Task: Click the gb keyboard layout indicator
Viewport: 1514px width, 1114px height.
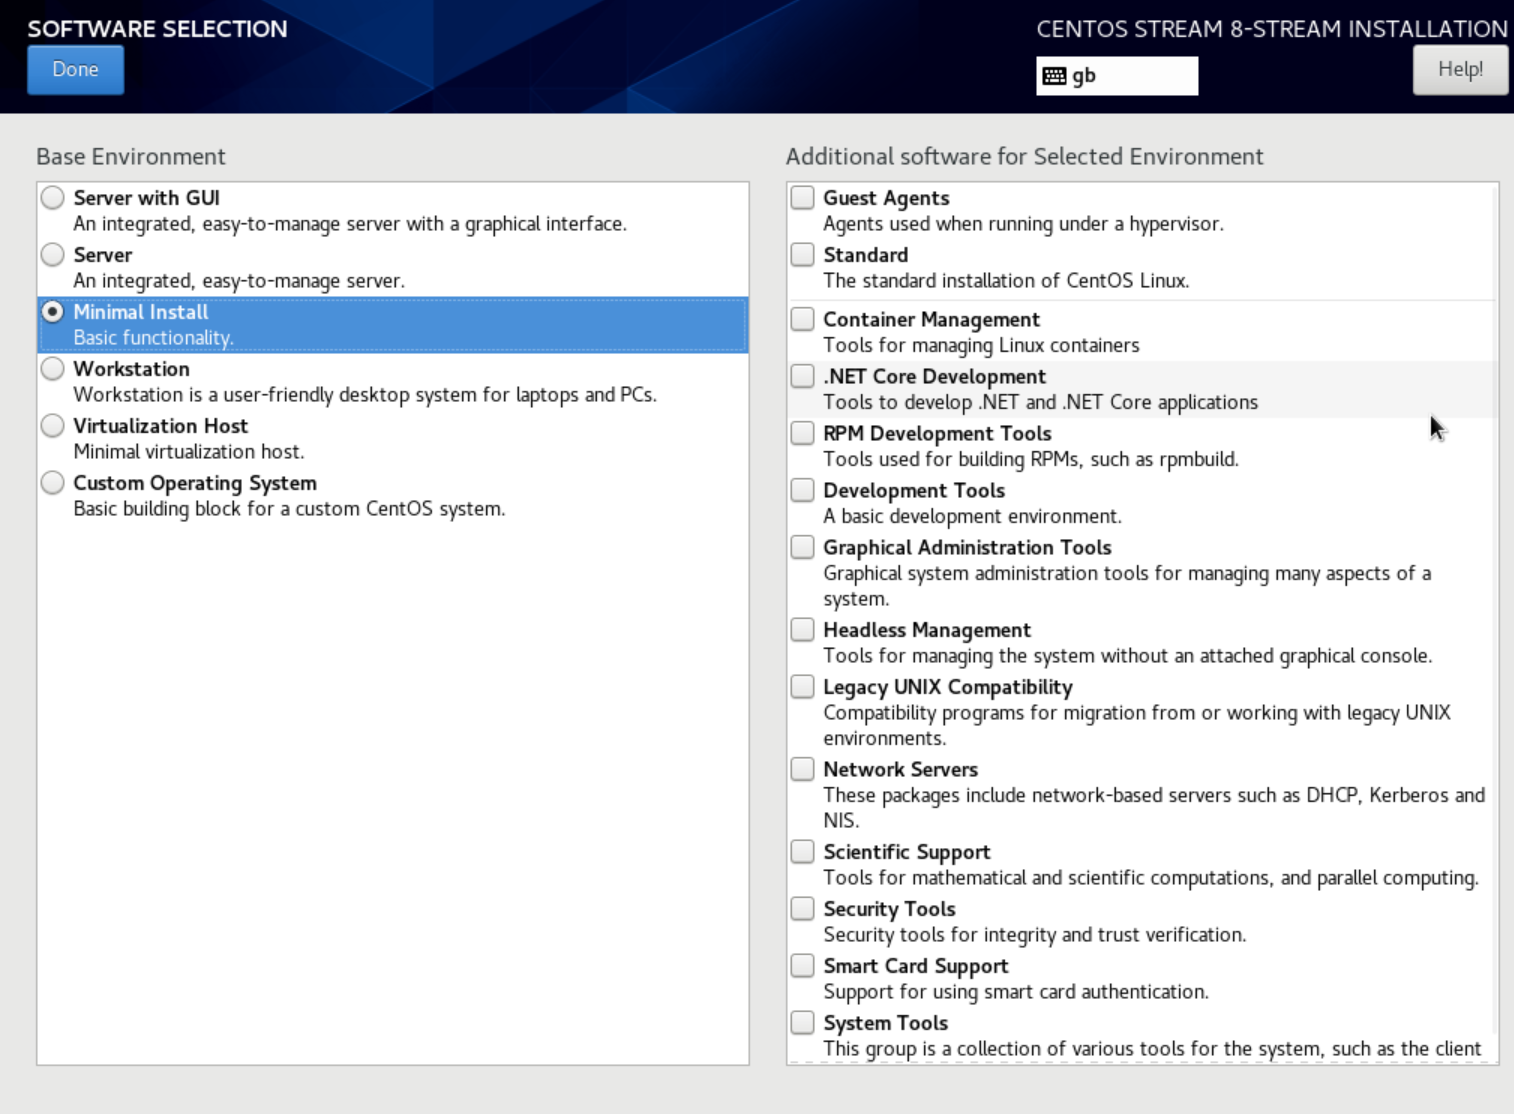Action: click(x=1117, y=76)
